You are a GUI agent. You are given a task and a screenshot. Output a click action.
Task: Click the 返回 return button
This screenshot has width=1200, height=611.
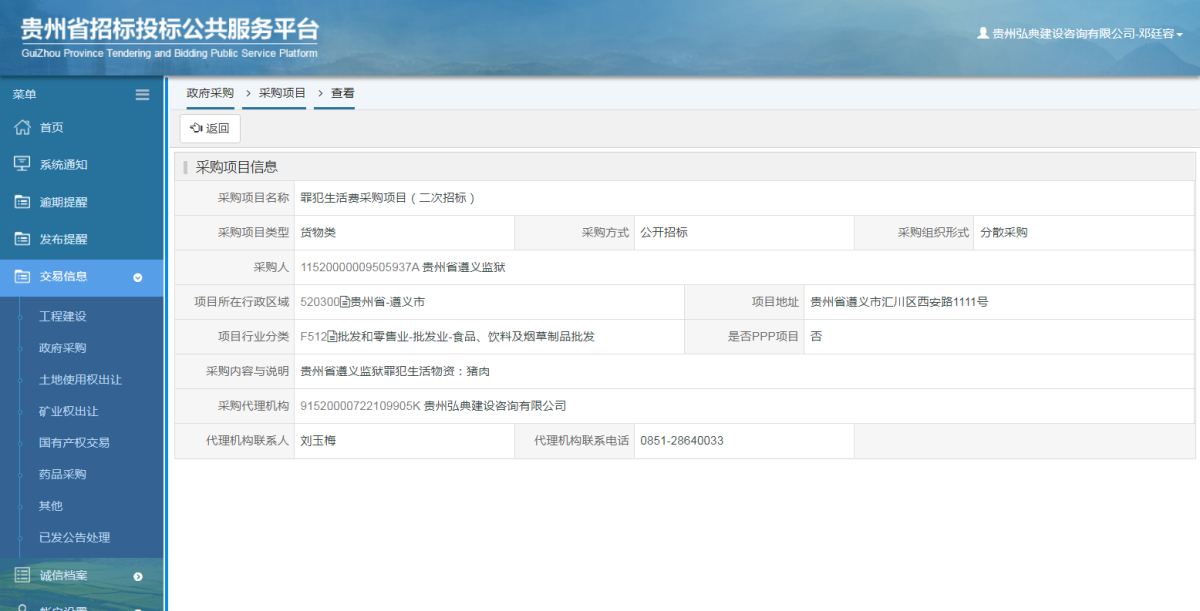[x=209, y=128]
